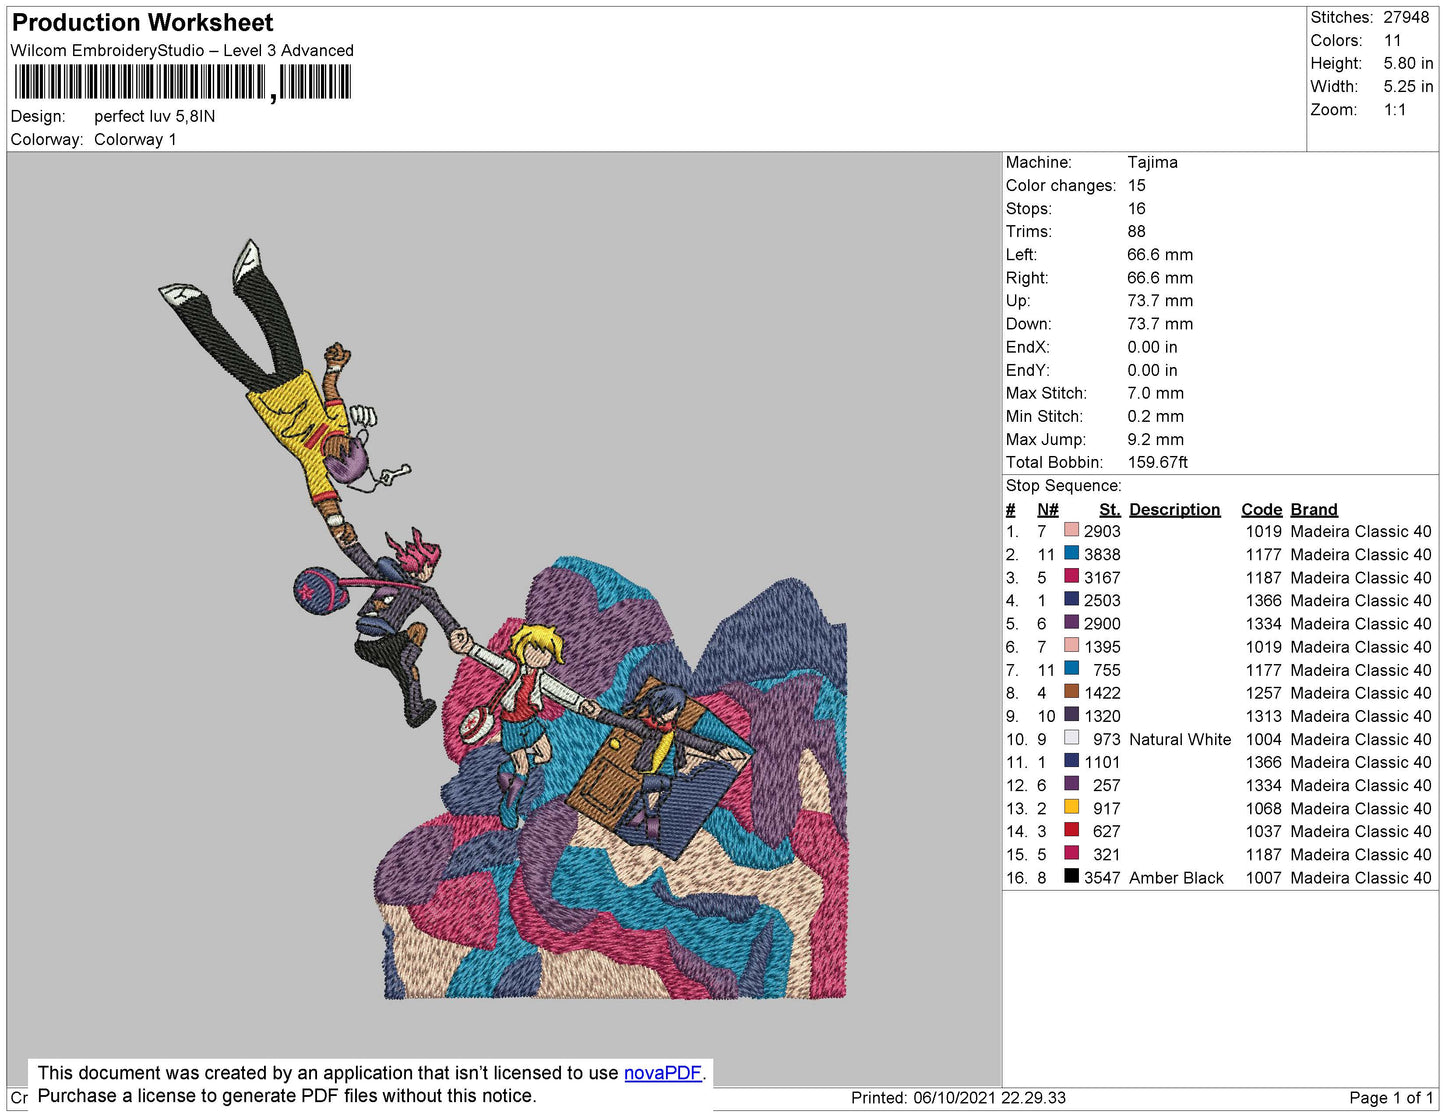Select the Trims value 88

pos(1137,231)
